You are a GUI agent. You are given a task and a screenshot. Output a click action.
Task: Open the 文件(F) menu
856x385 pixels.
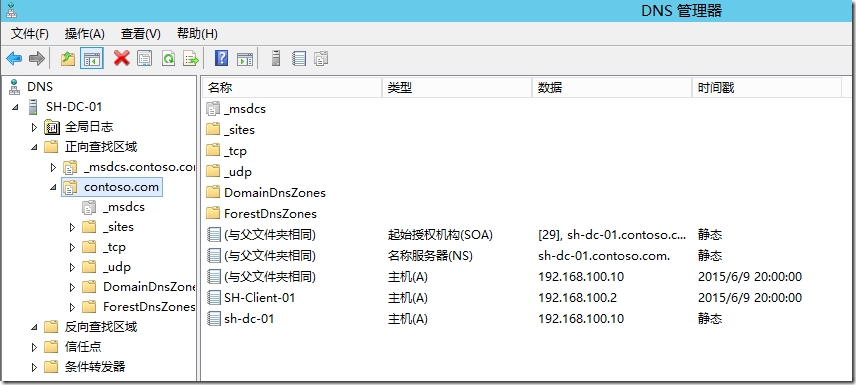[30, 34]
